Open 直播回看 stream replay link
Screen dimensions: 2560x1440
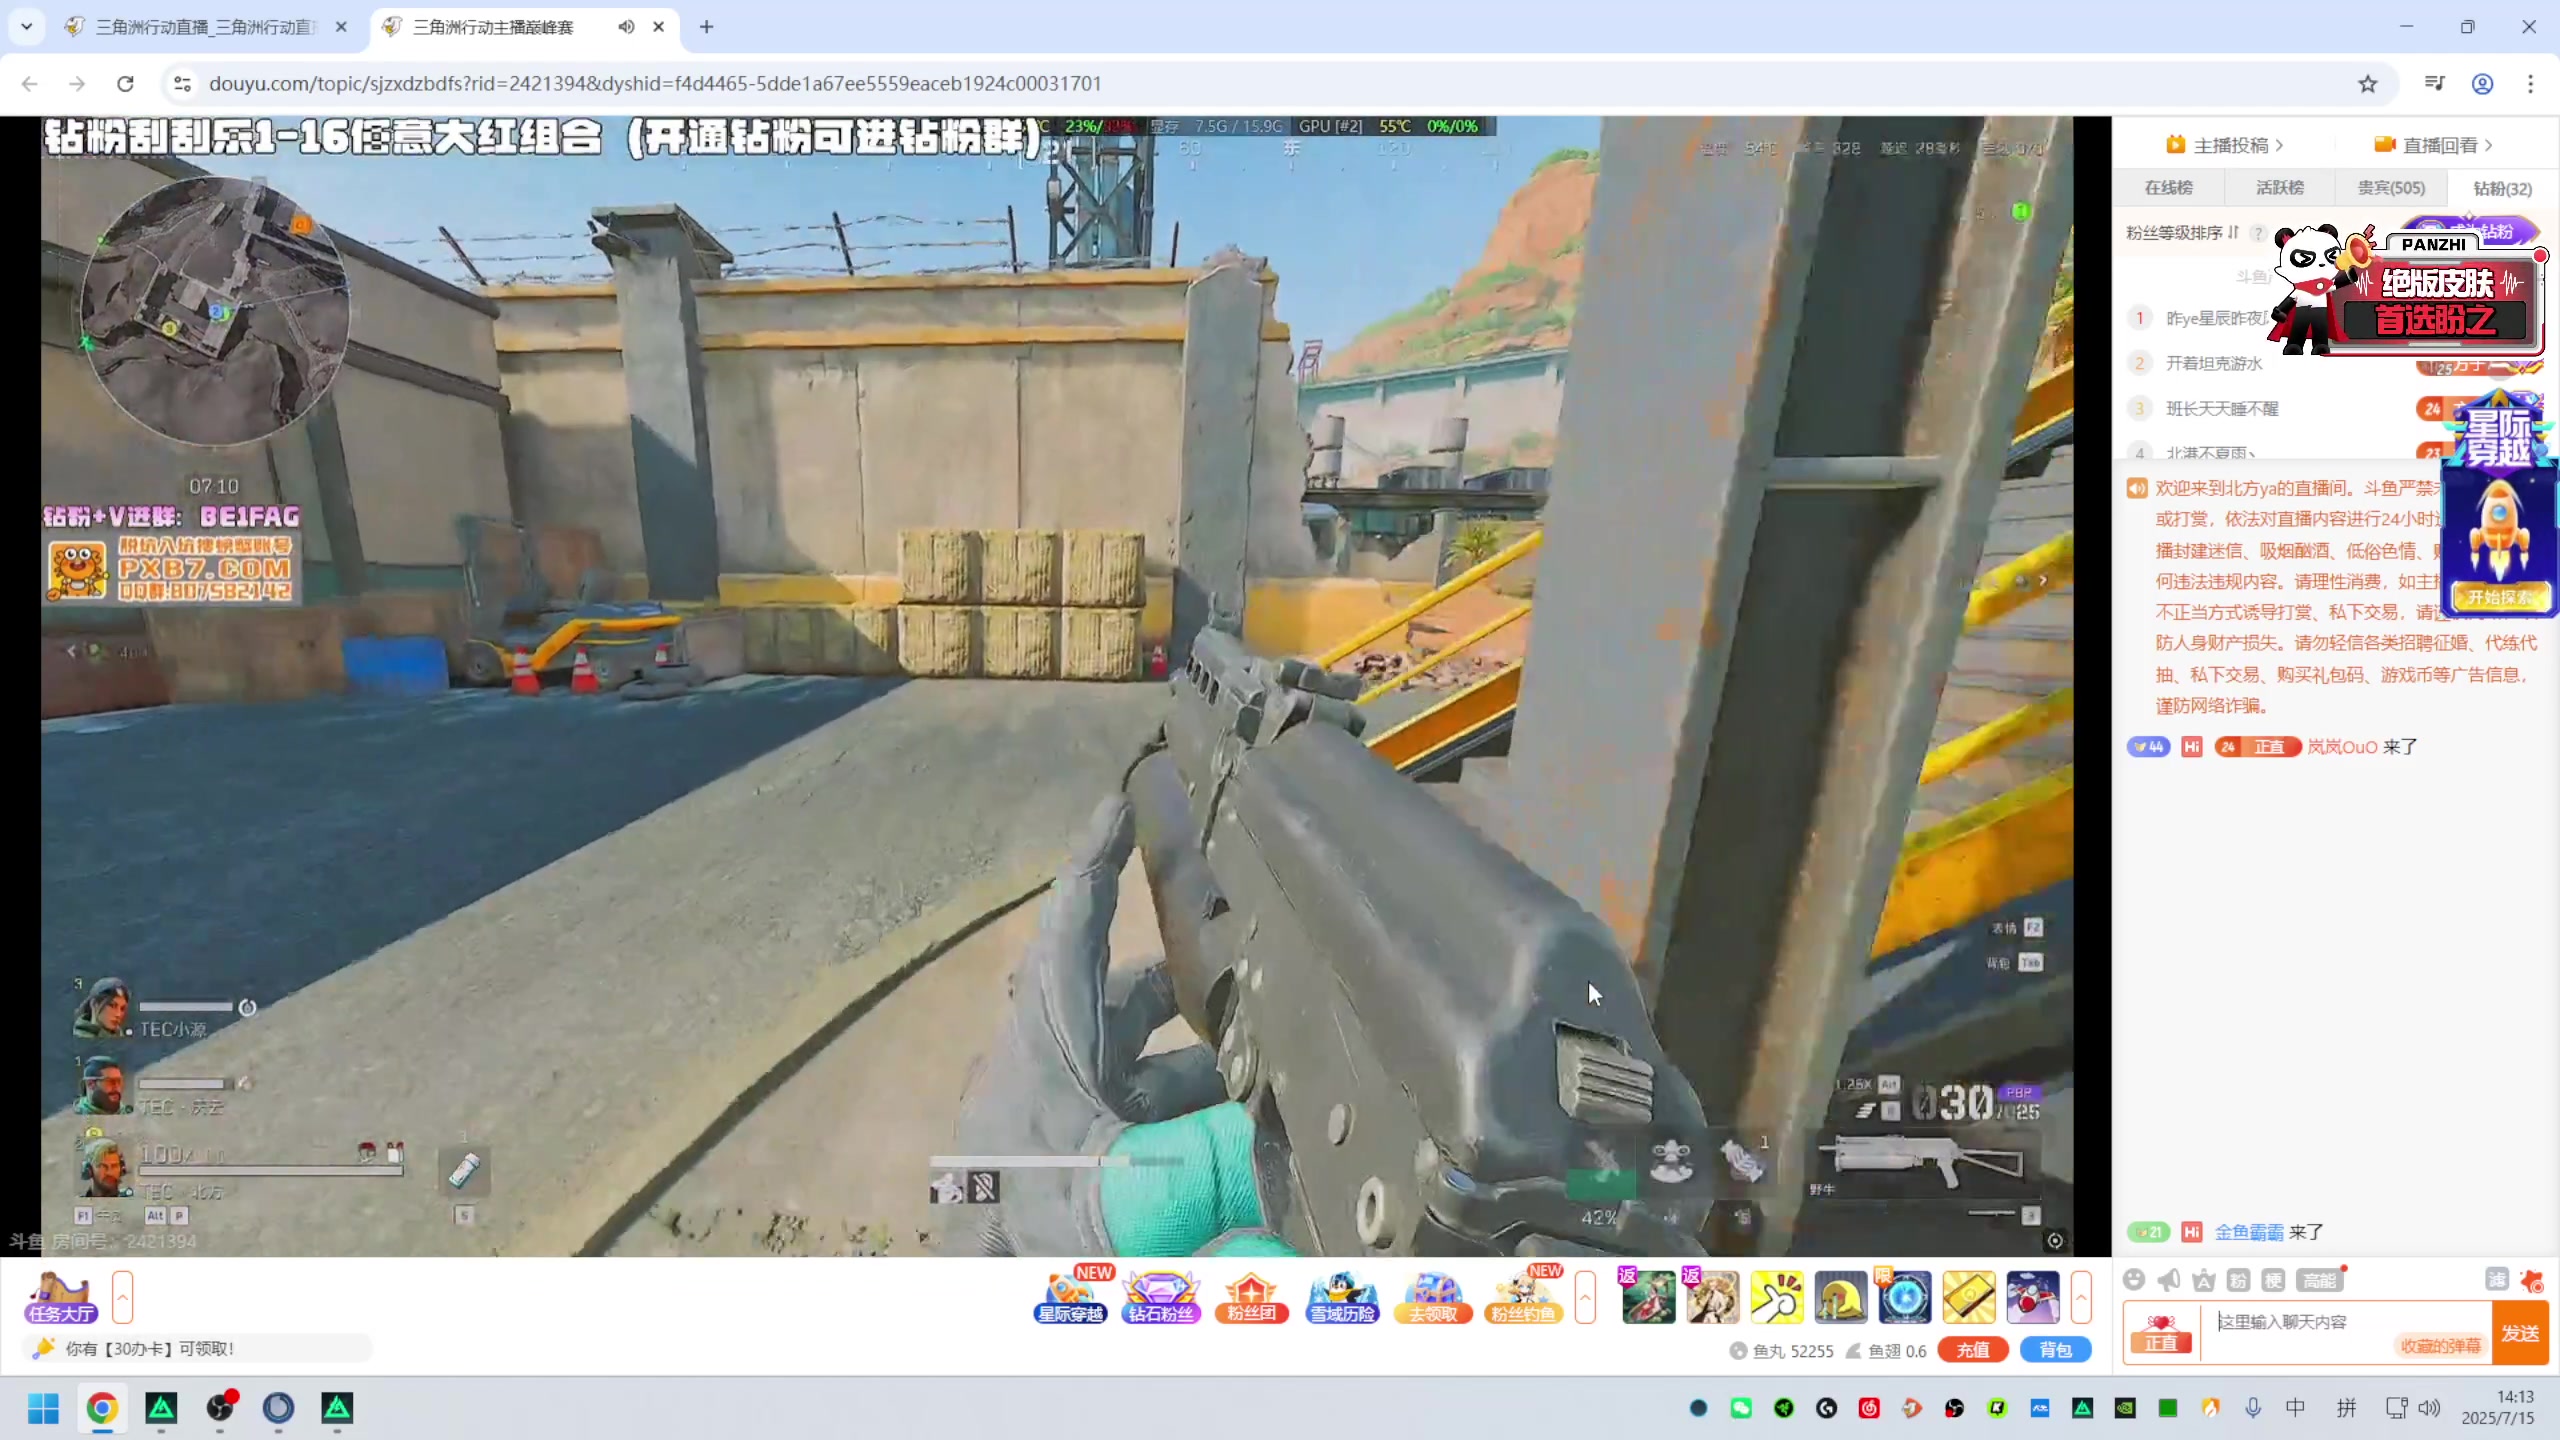click(2433, 145)
